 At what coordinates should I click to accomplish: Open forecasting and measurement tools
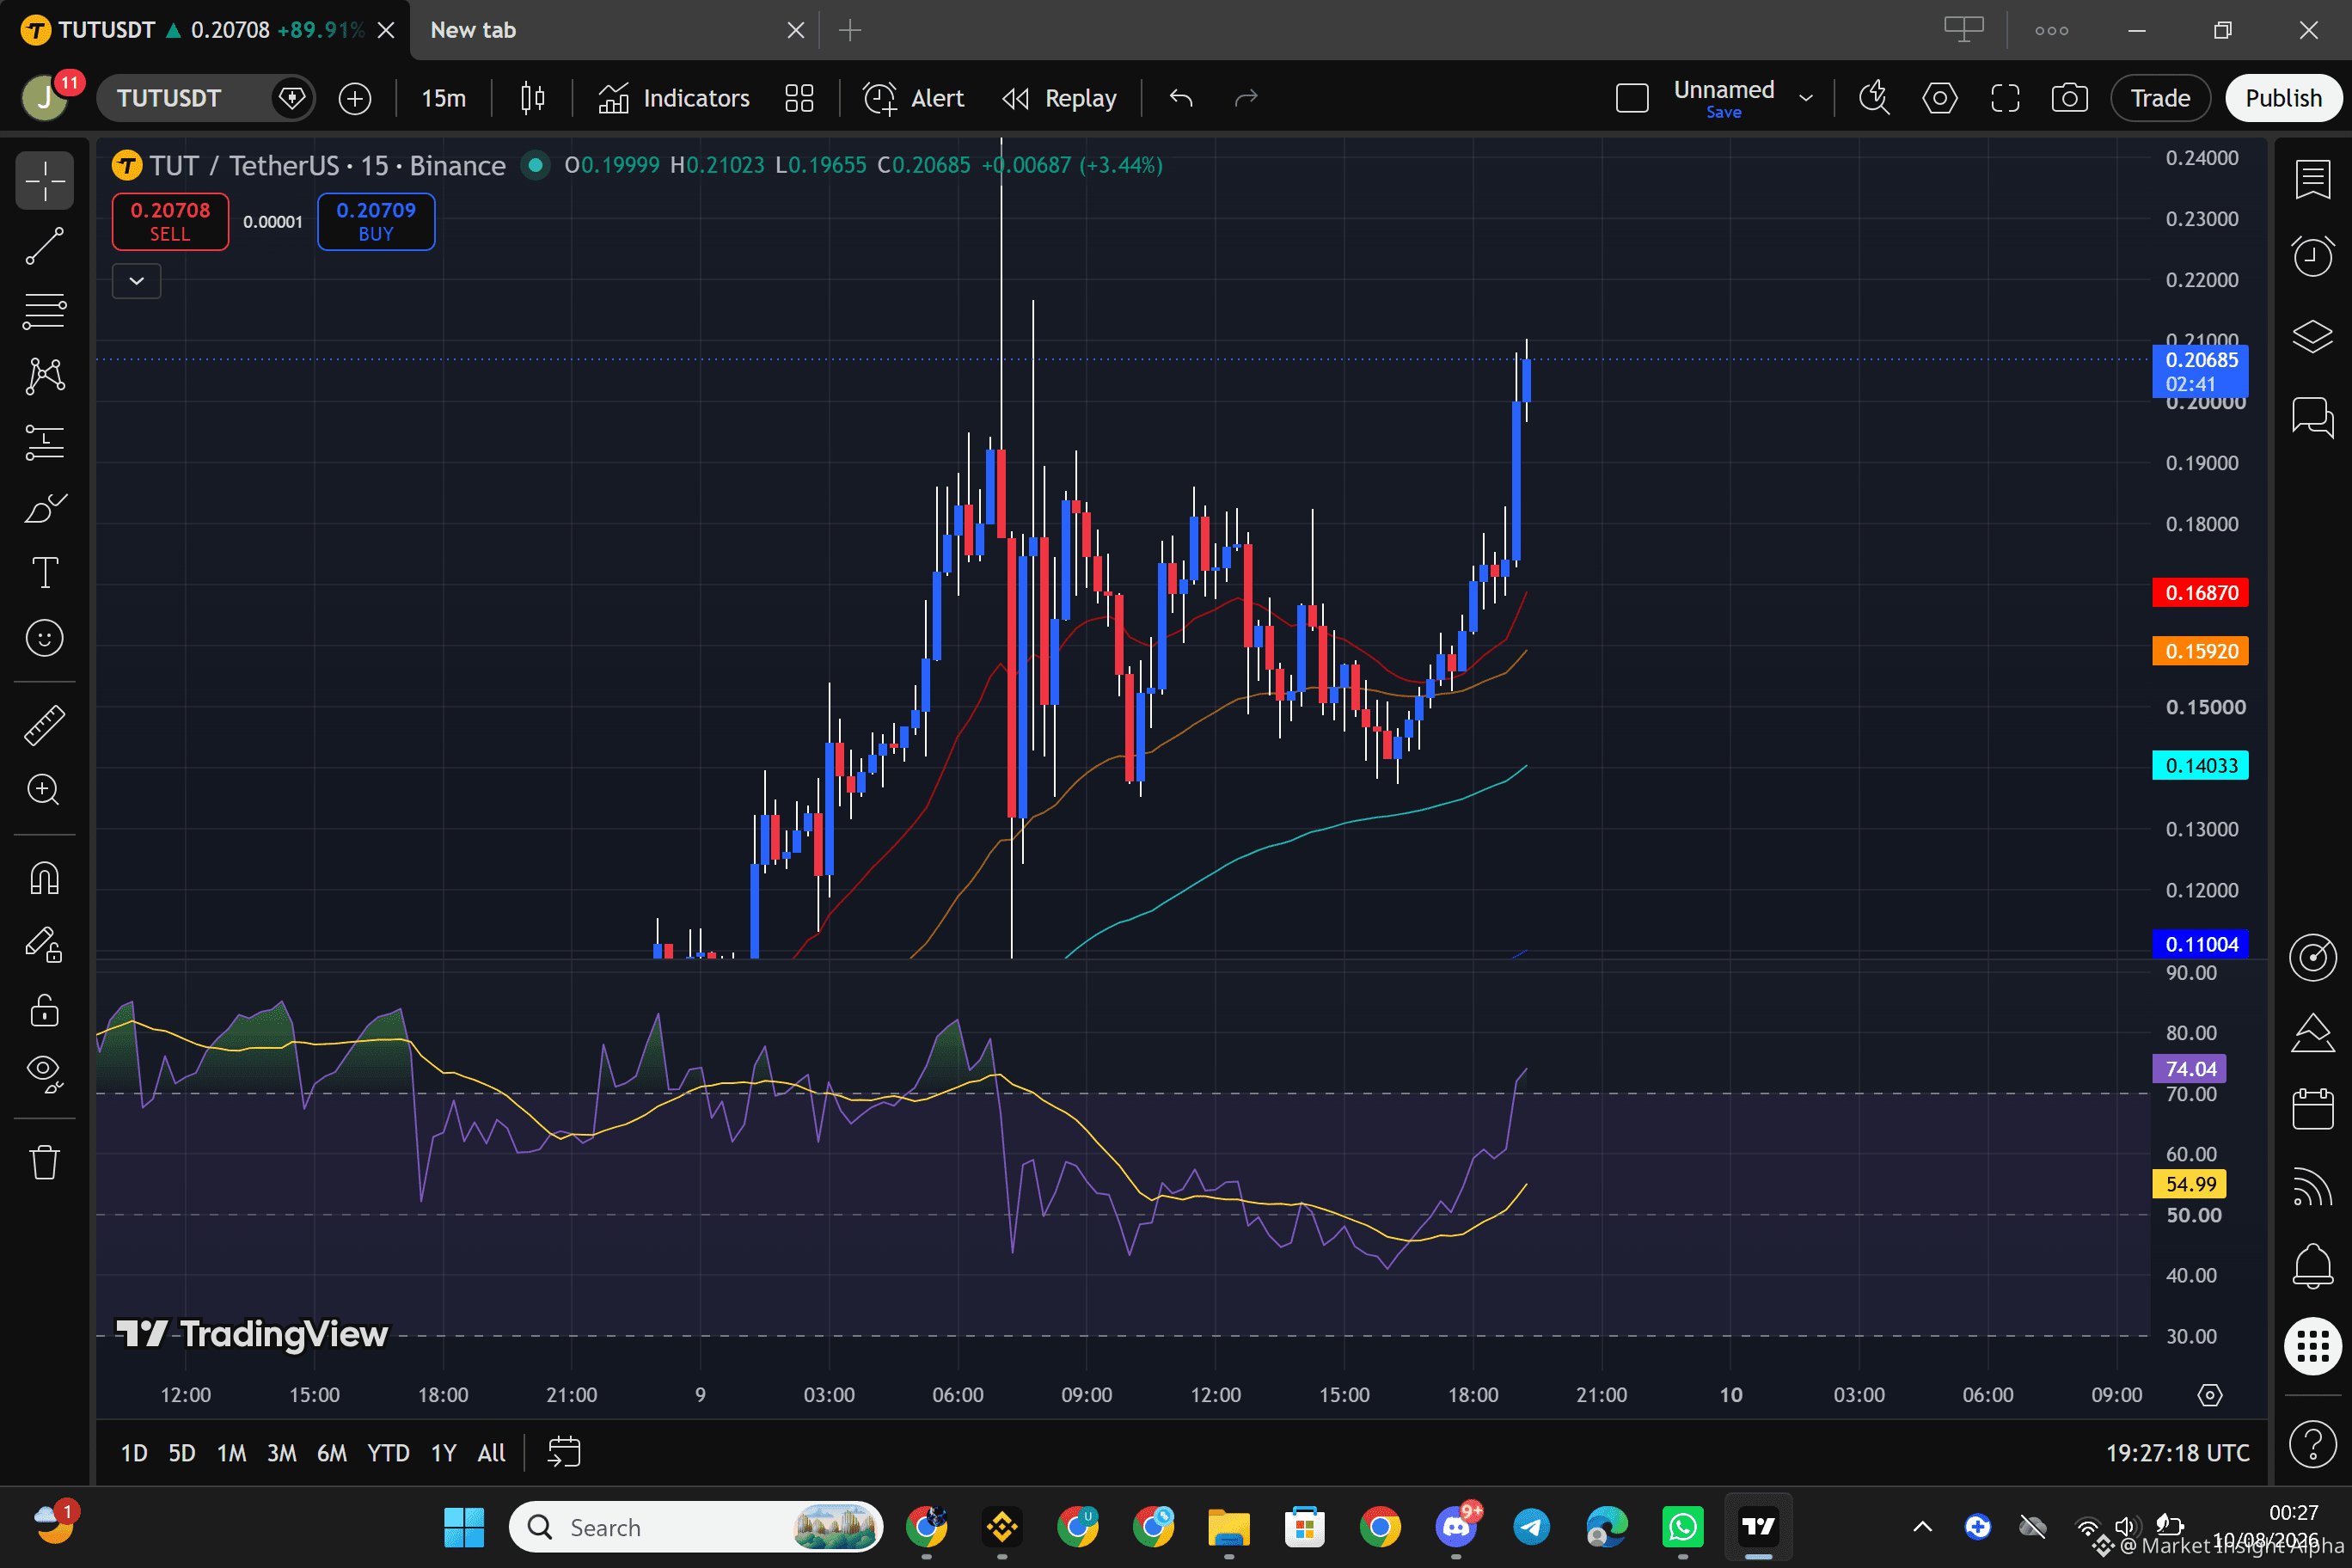[44, 442]
